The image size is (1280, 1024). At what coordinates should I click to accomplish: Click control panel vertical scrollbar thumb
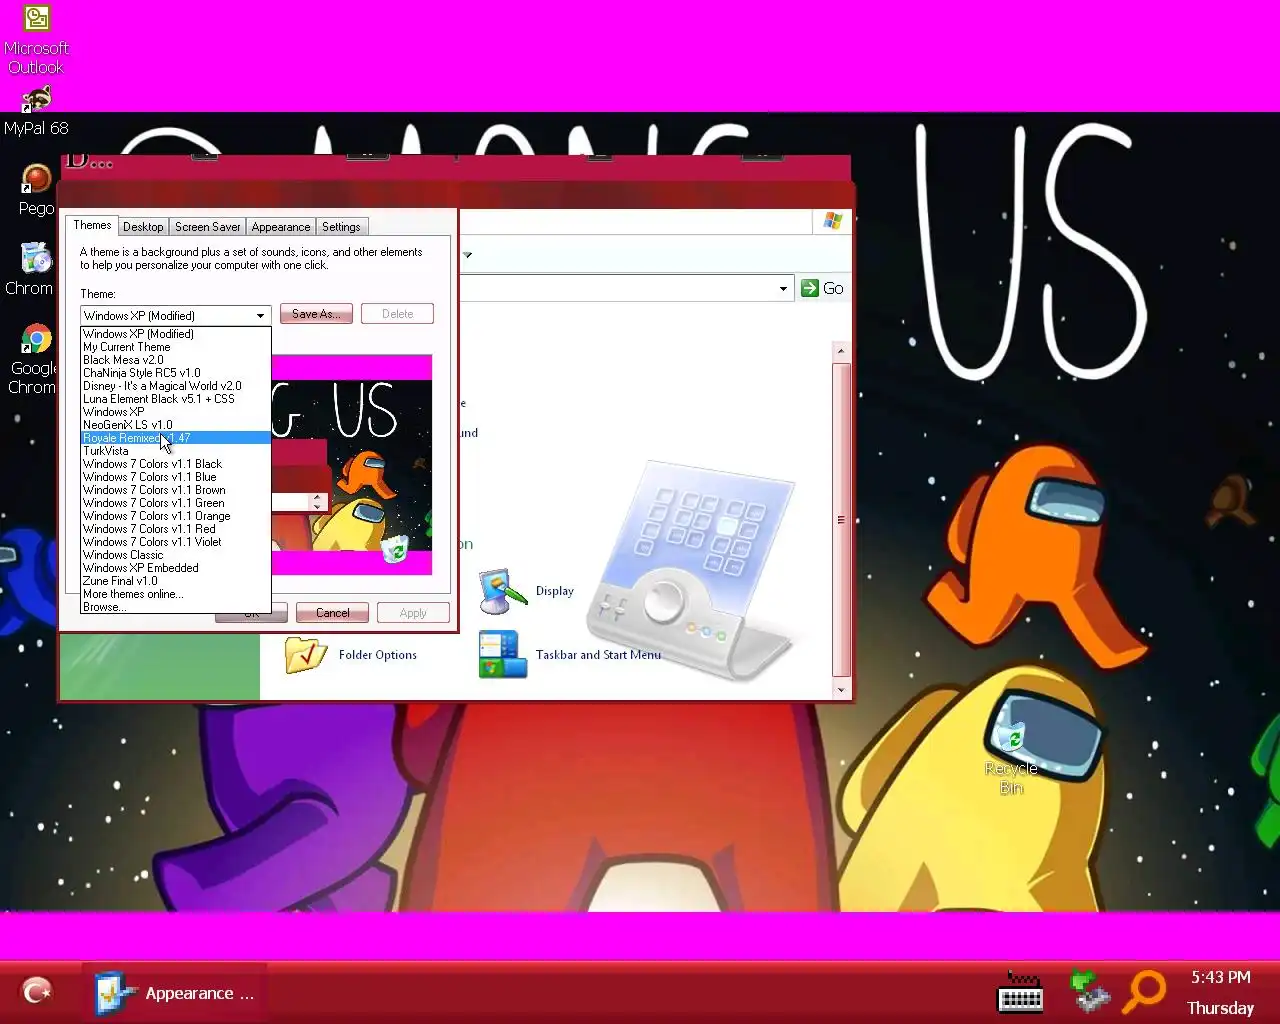[x=841, y=520]
